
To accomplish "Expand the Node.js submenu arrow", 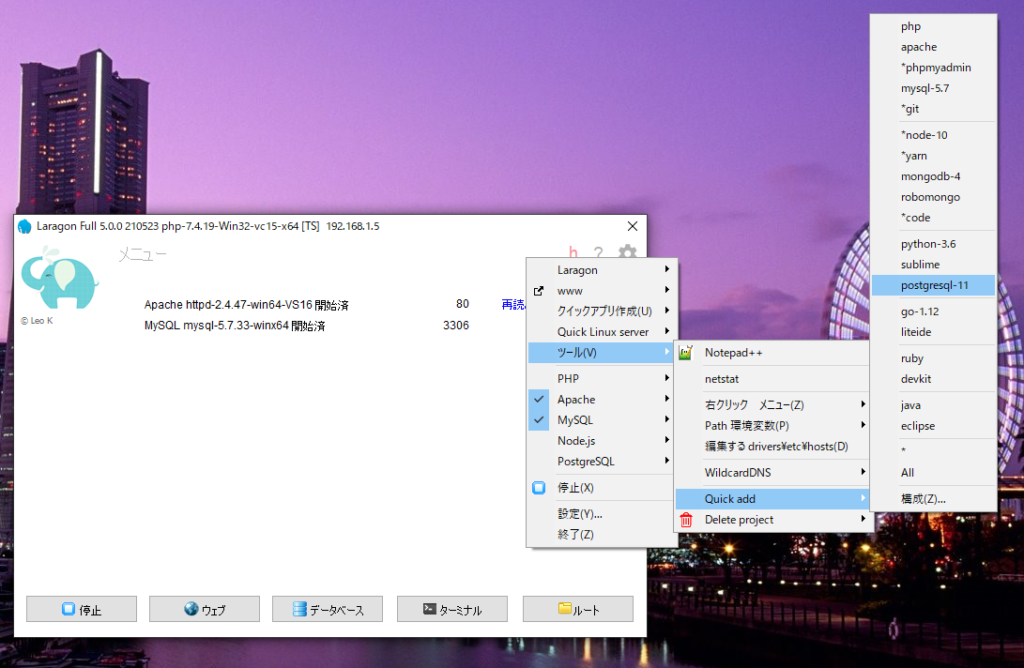I will 667,440.
